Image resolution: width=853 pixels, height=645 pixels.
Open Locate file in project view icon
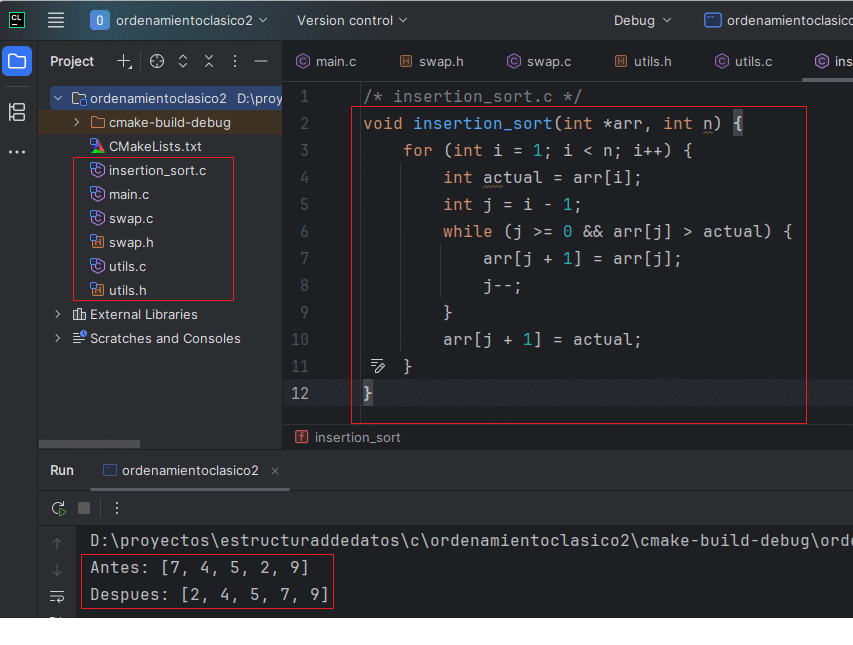coord(156,61)
